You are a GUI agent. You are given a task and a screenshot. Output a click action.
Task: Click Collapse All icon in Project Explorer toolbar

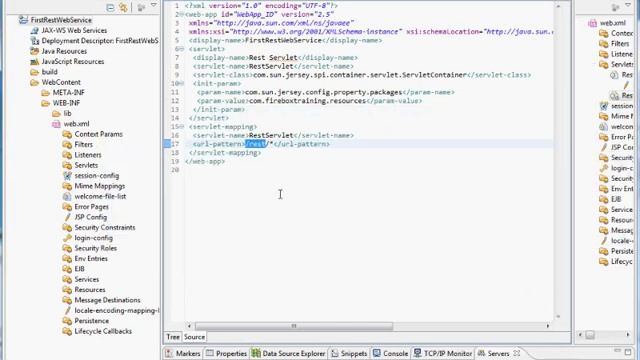tap(110, 7)
